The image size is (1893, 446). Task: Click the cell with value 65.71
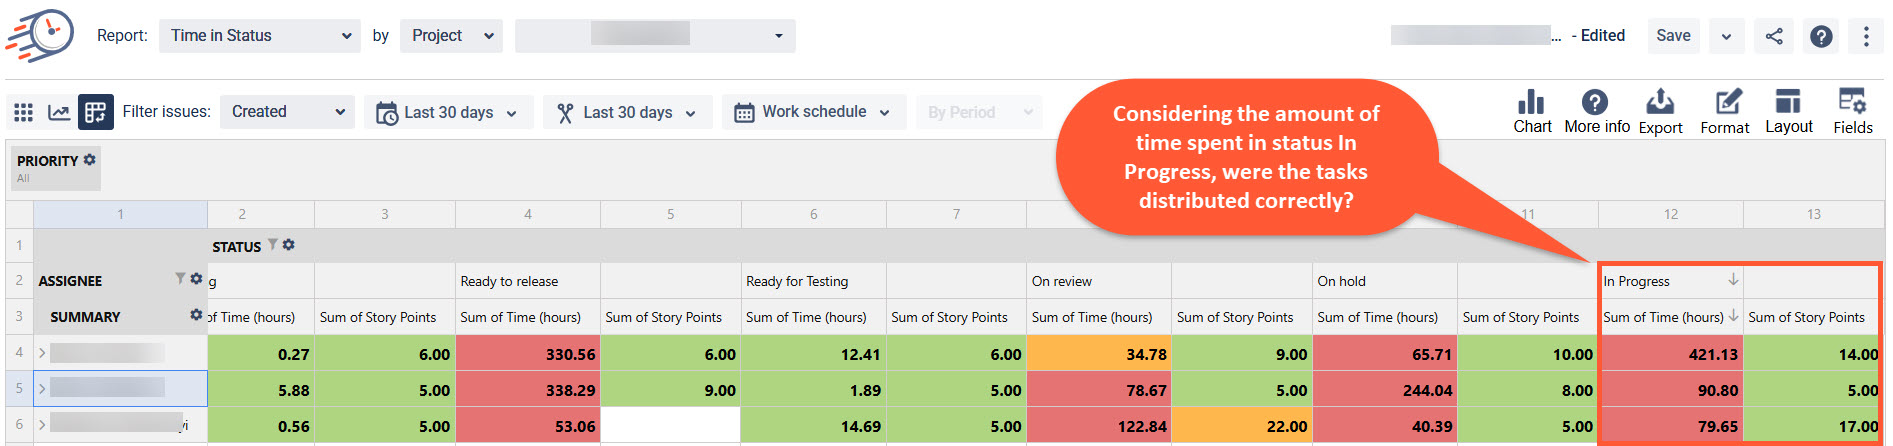[x=1385, y=353]
